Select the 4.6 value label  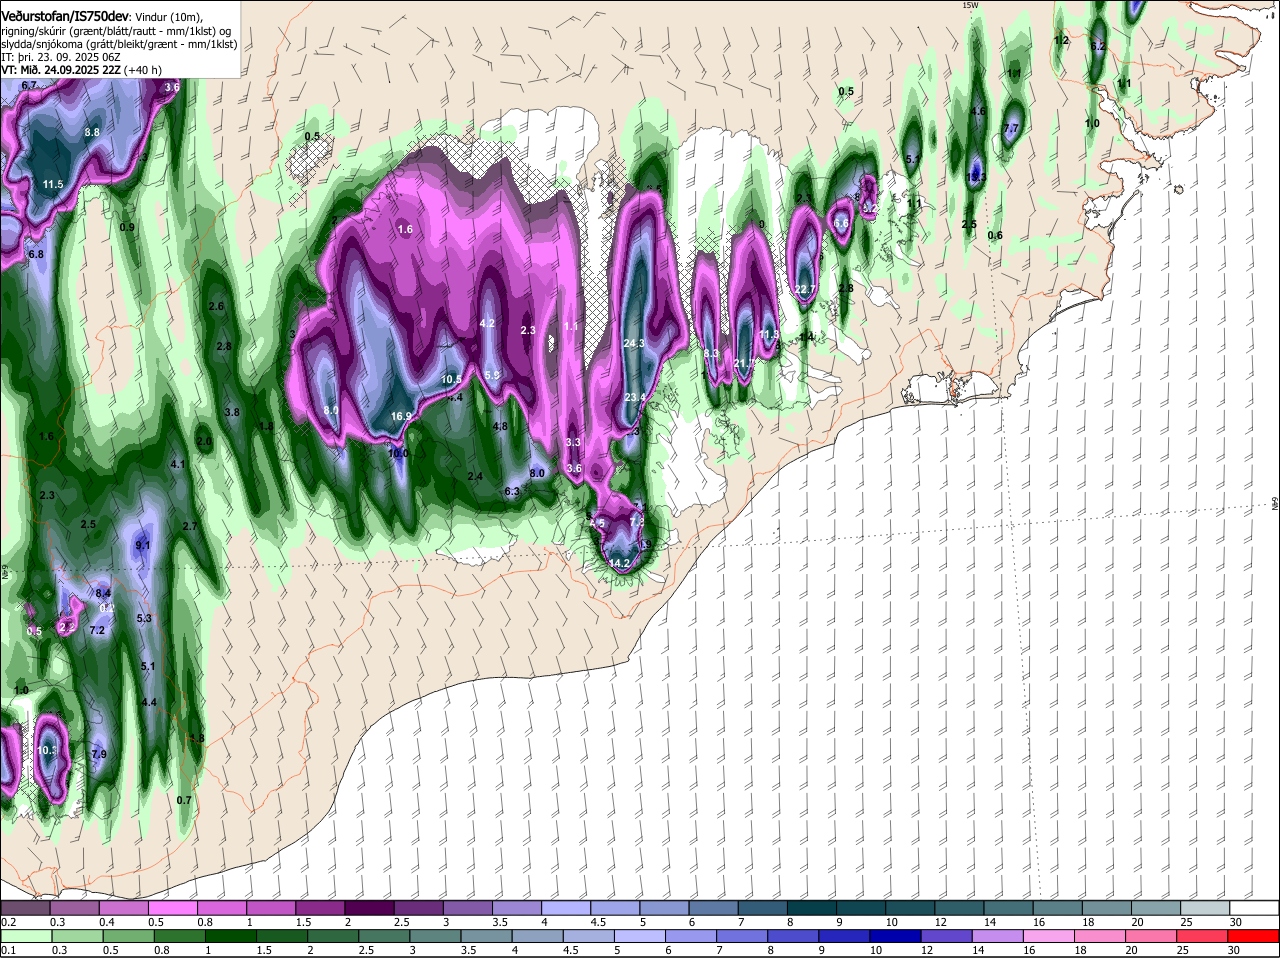point(979,111)
